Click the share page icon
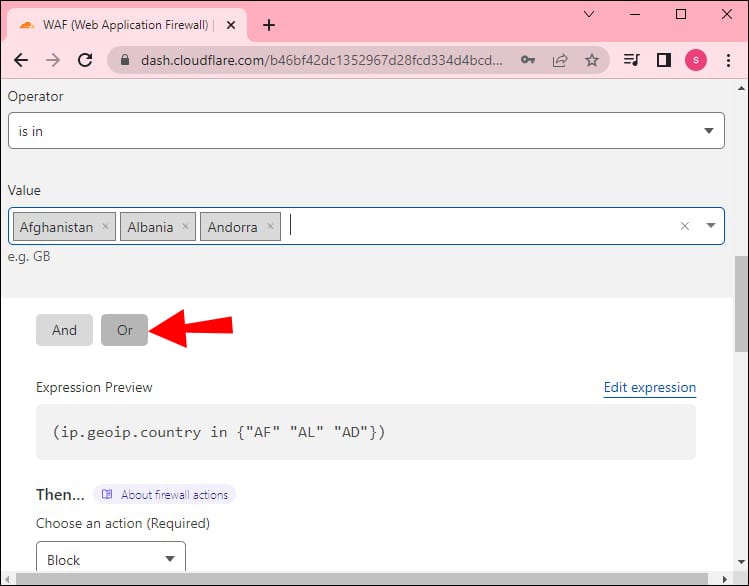 pyautogui.click(x=559, y=60)
